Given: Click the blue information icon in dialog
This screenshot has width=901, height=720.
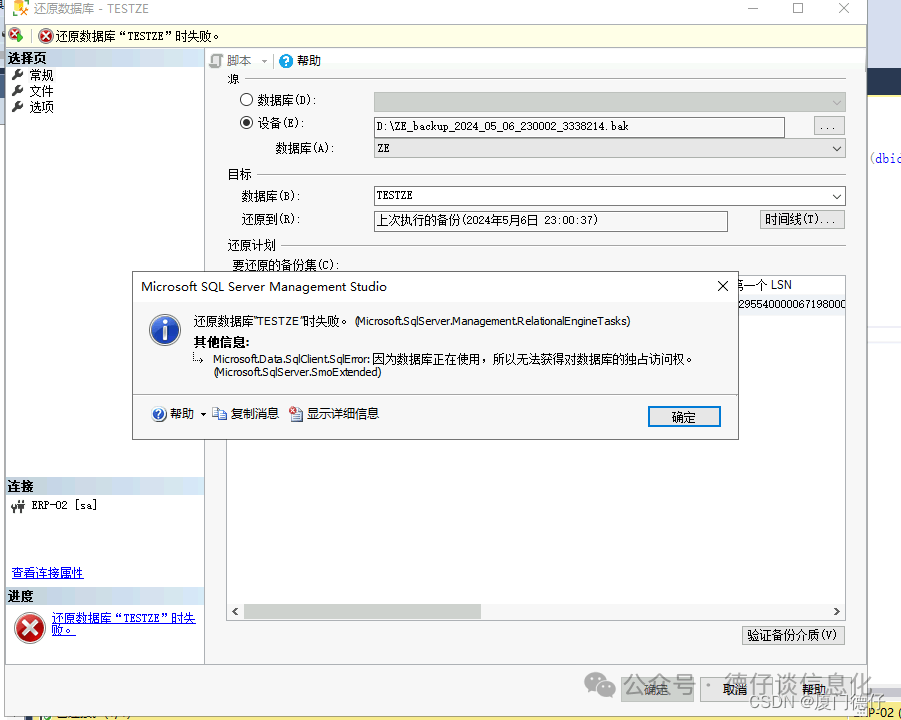Looking at the screenshot, I should (165, 330).
